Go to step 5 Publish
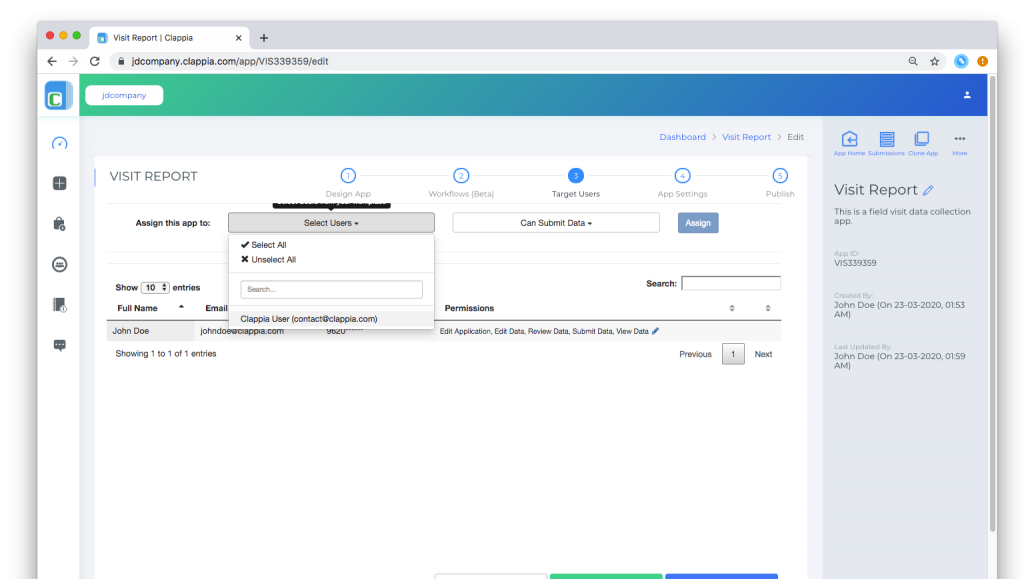The height and width of the screenshot is (579, 1024). point(780,183)
